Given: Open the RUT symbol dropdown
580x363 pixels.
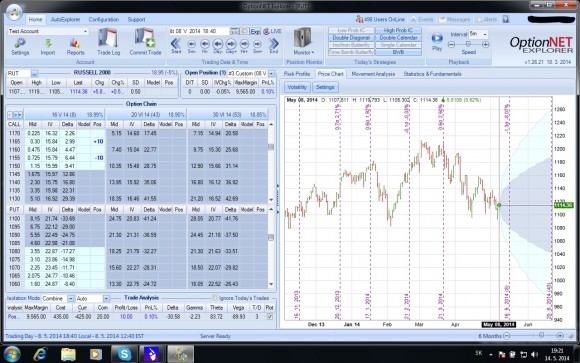Looking at the screenshot, I should pos(34,73).
